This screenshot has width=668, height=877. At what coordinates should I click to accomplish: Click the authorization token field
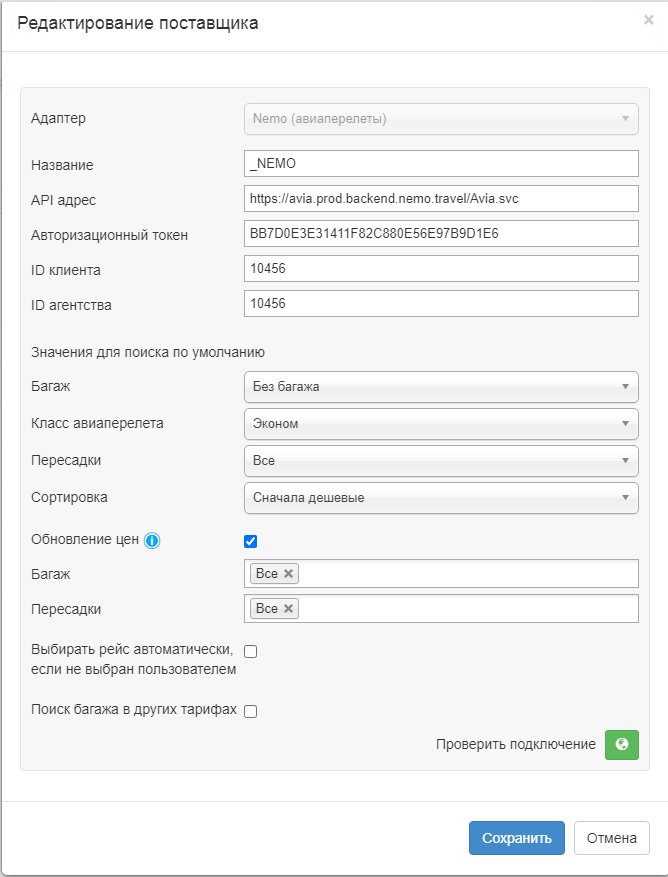(440, 233)
